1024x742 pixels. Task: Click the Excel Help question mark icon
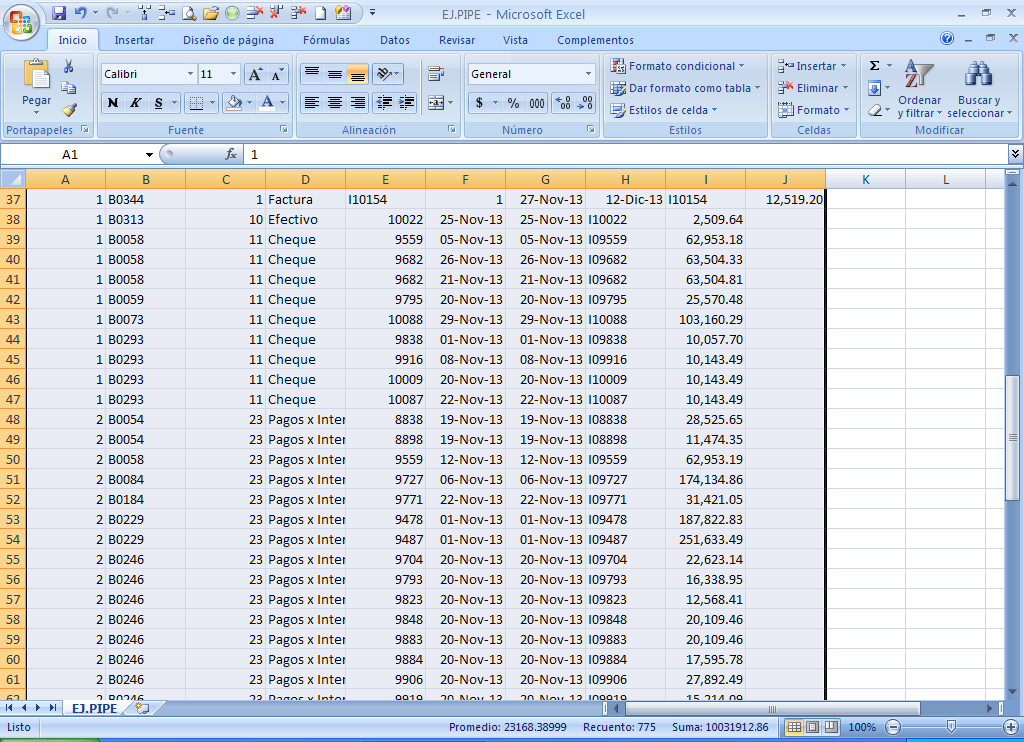(947, 39)
